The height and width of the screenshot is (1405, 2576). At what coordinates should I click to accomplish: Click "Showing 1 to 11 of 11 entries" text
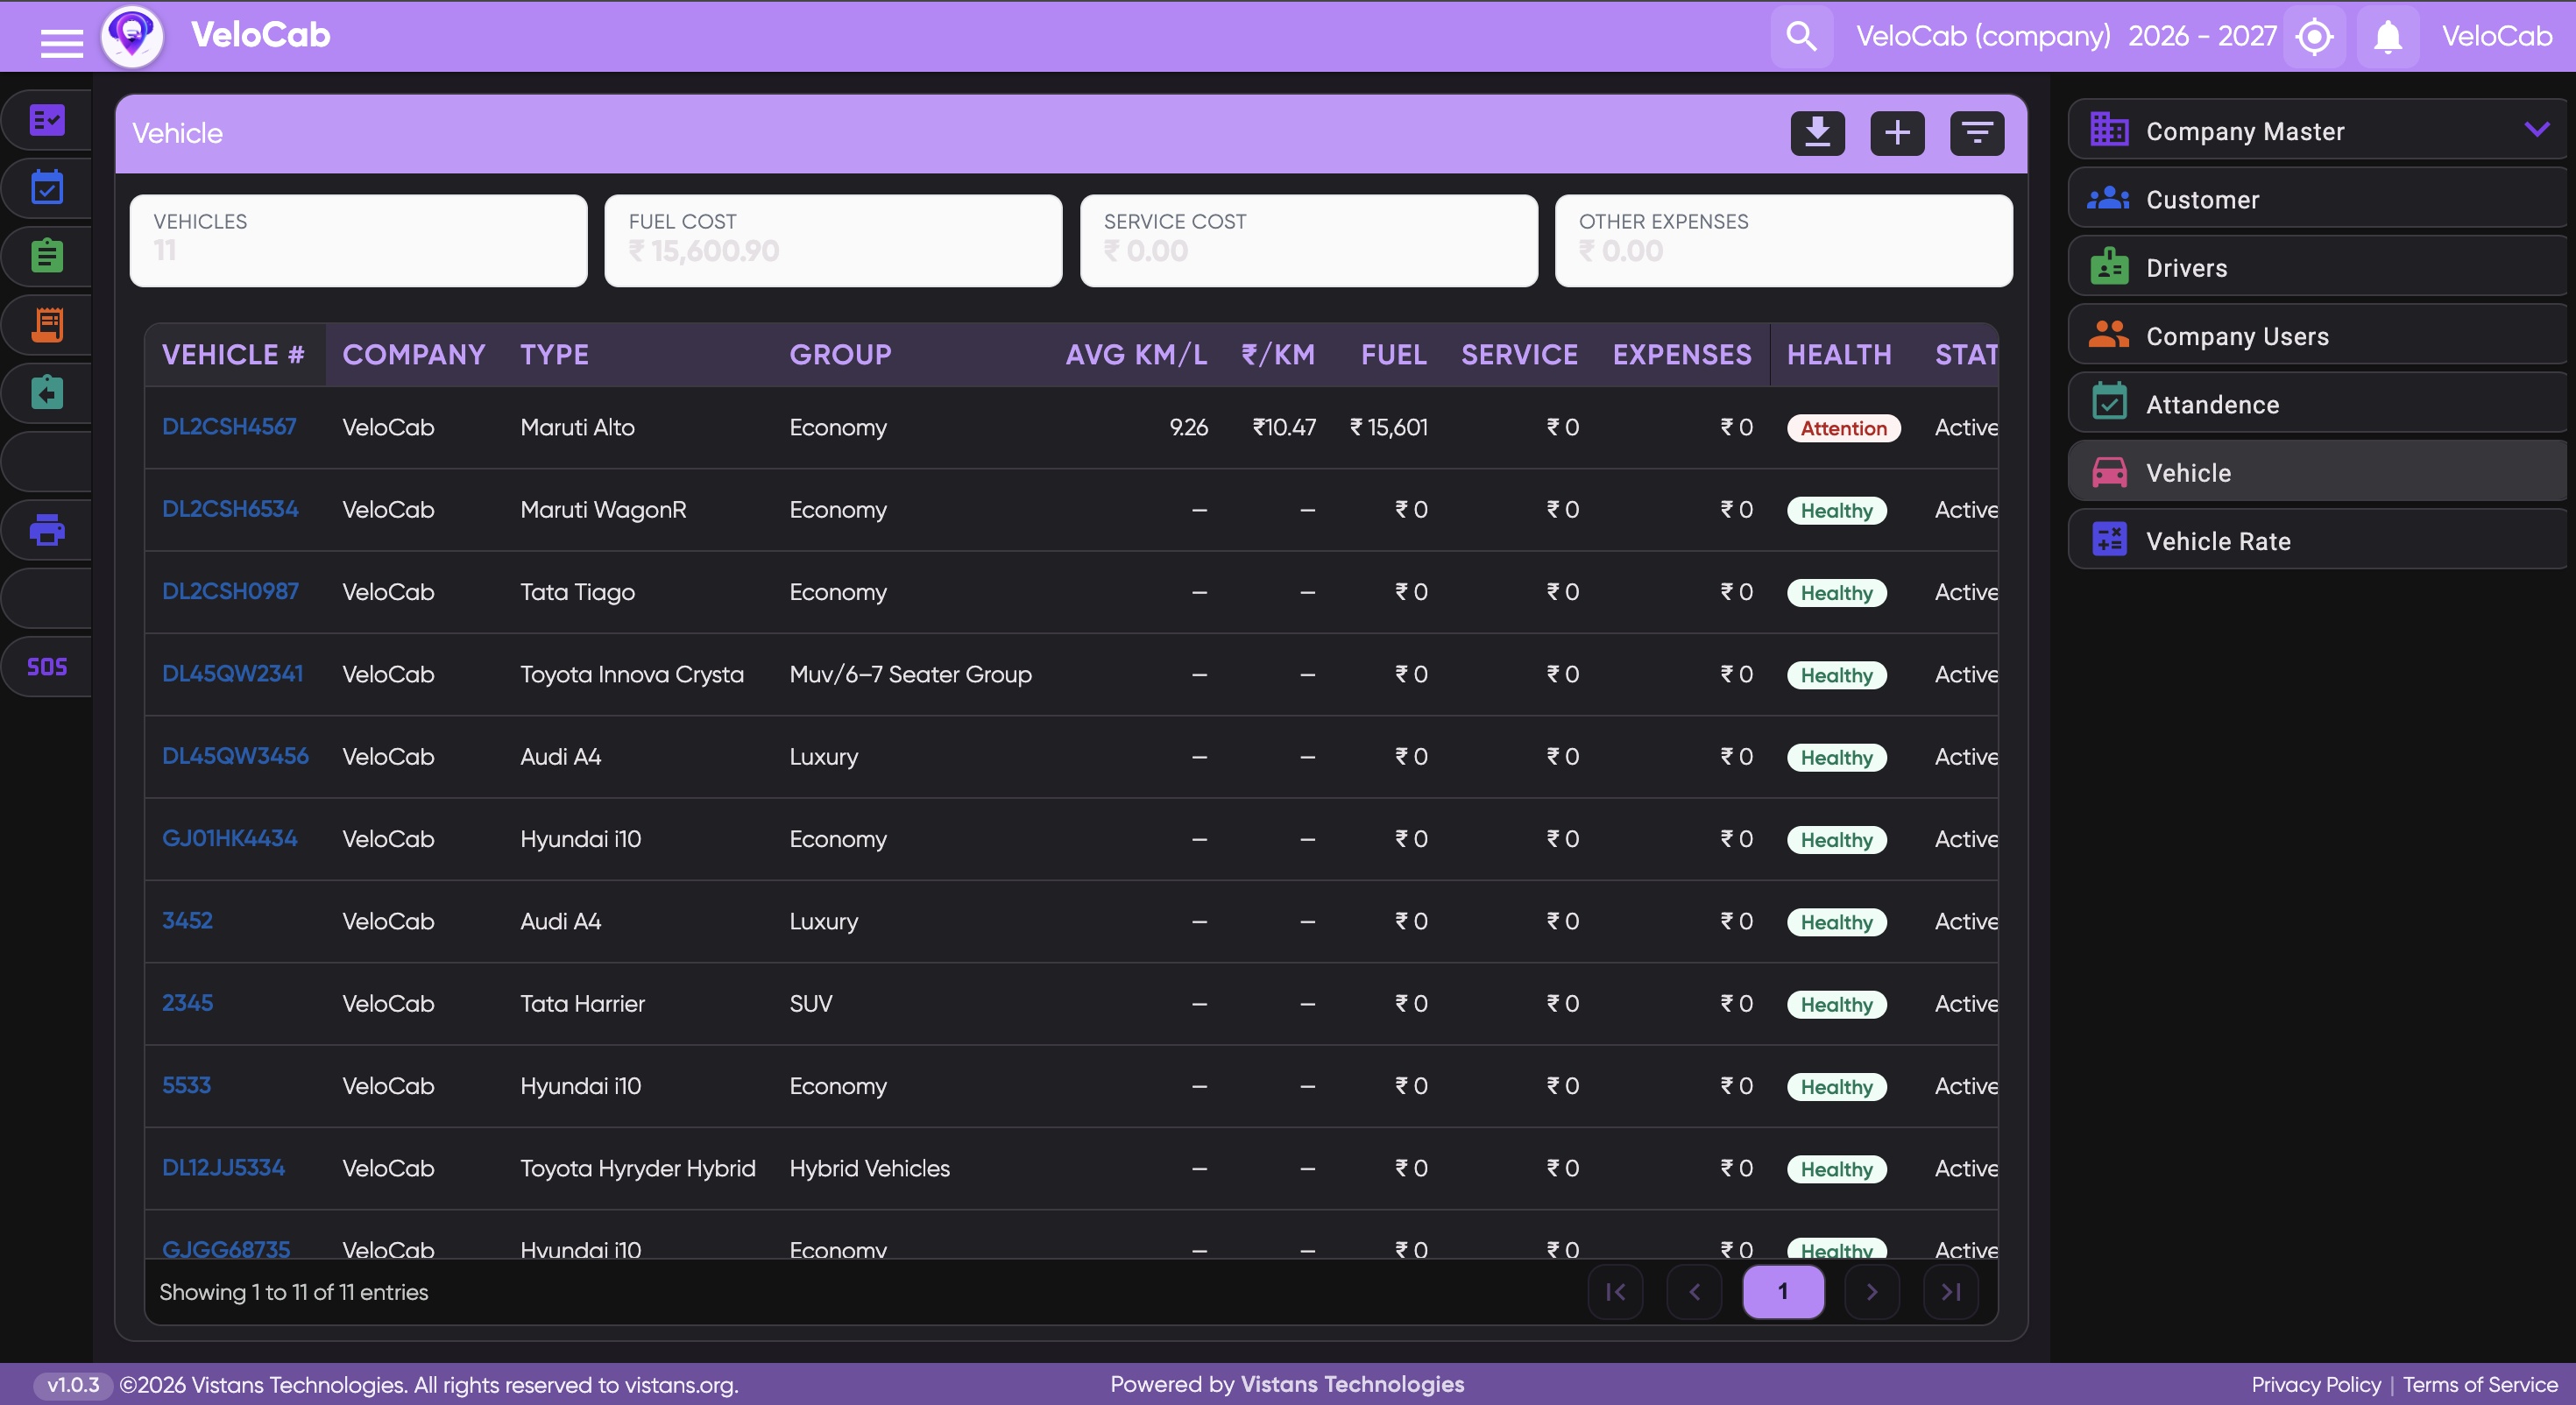click(x=293, y=1292)
